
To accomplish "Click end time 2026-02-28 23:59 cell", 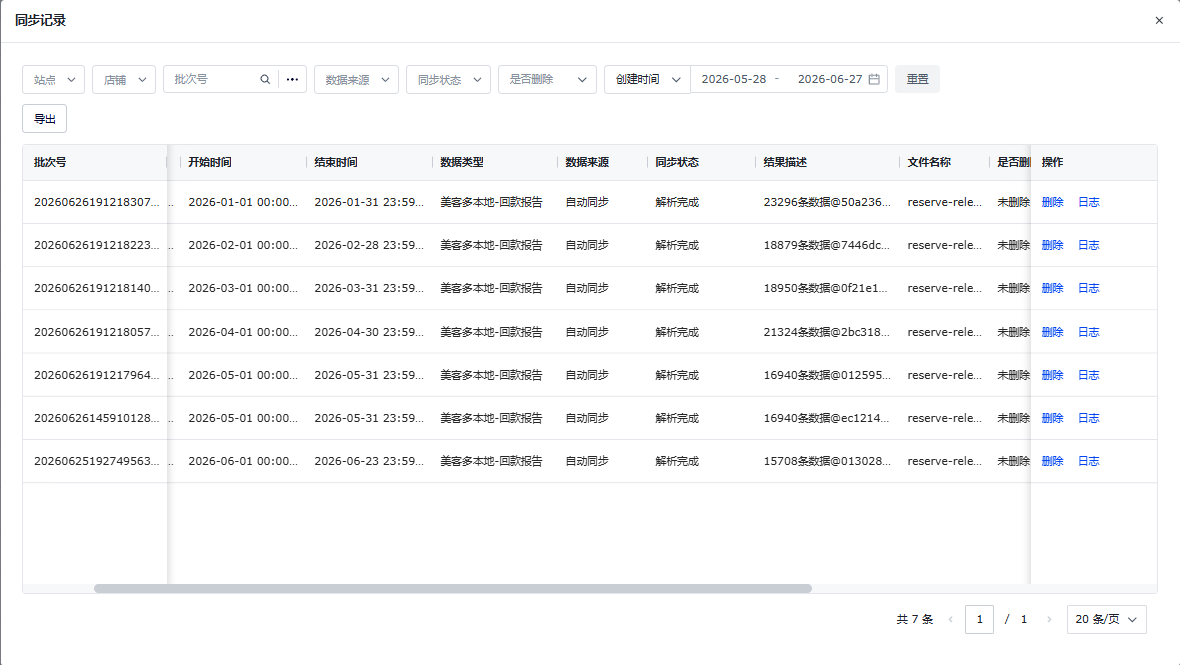I will (369, 245).
